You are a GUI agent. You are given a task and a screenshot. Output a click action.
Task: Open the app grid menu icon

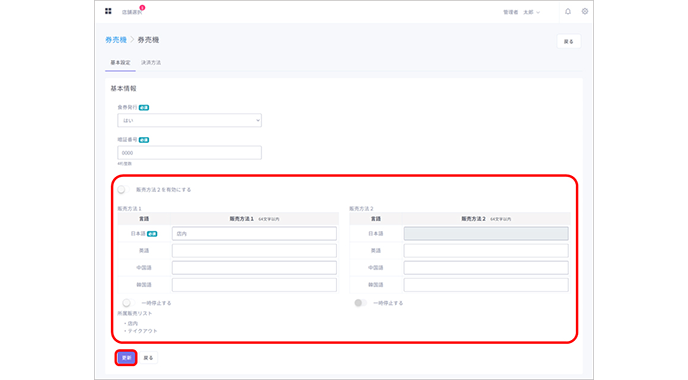coord(108,11)
